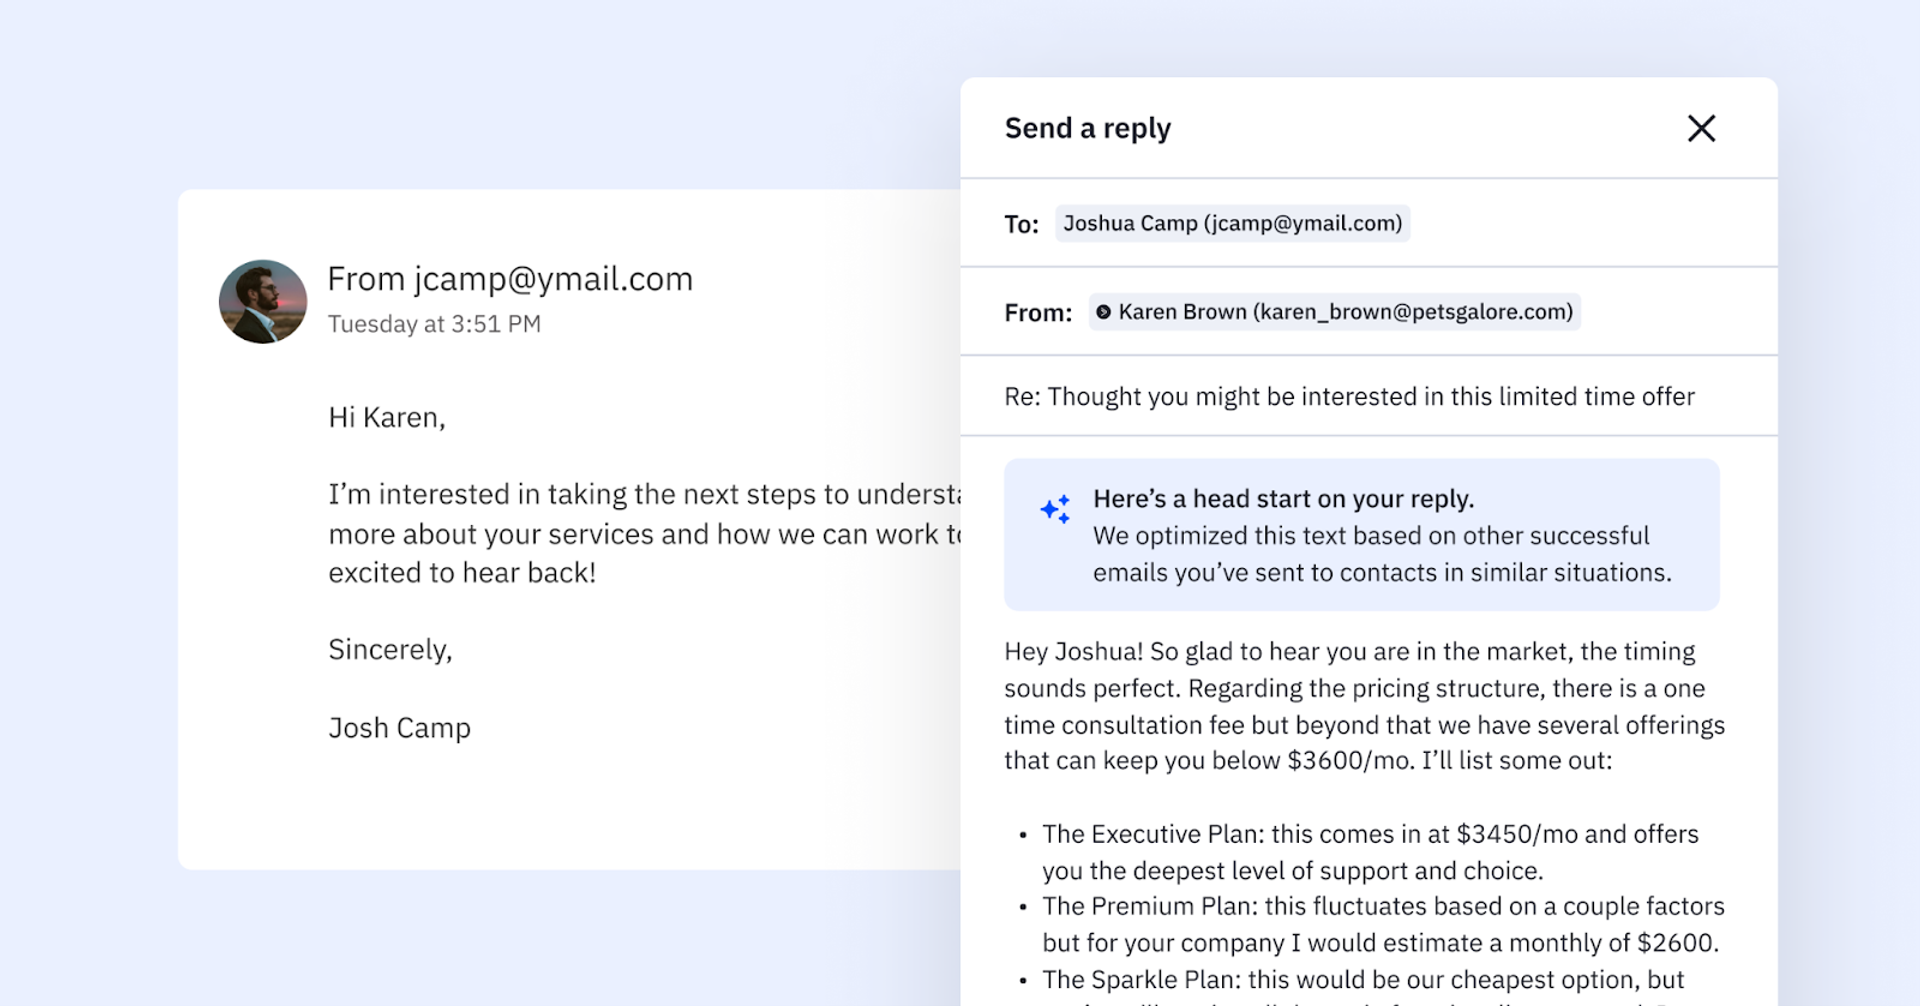Close the Send a reply panel
This screenshot has width=1920, height=1006.
click(1701, 128)
